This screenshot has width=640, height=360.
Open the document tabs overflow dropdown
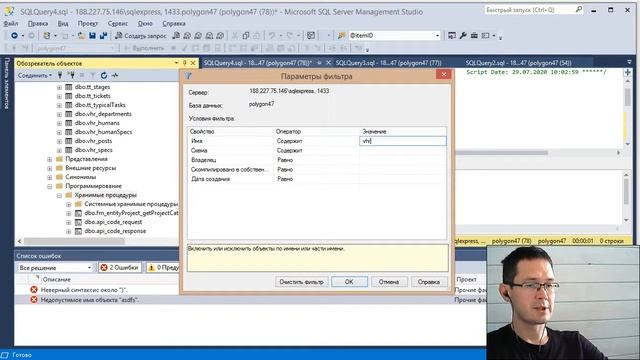(629, 62)
